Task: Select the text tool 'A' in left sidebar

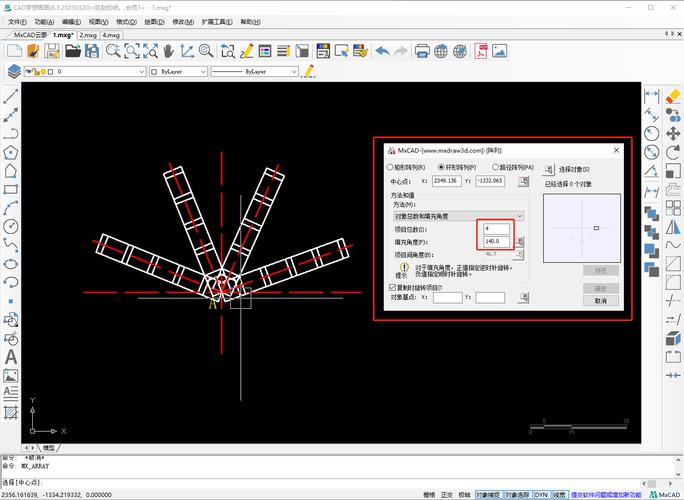Action: point(11,357)
